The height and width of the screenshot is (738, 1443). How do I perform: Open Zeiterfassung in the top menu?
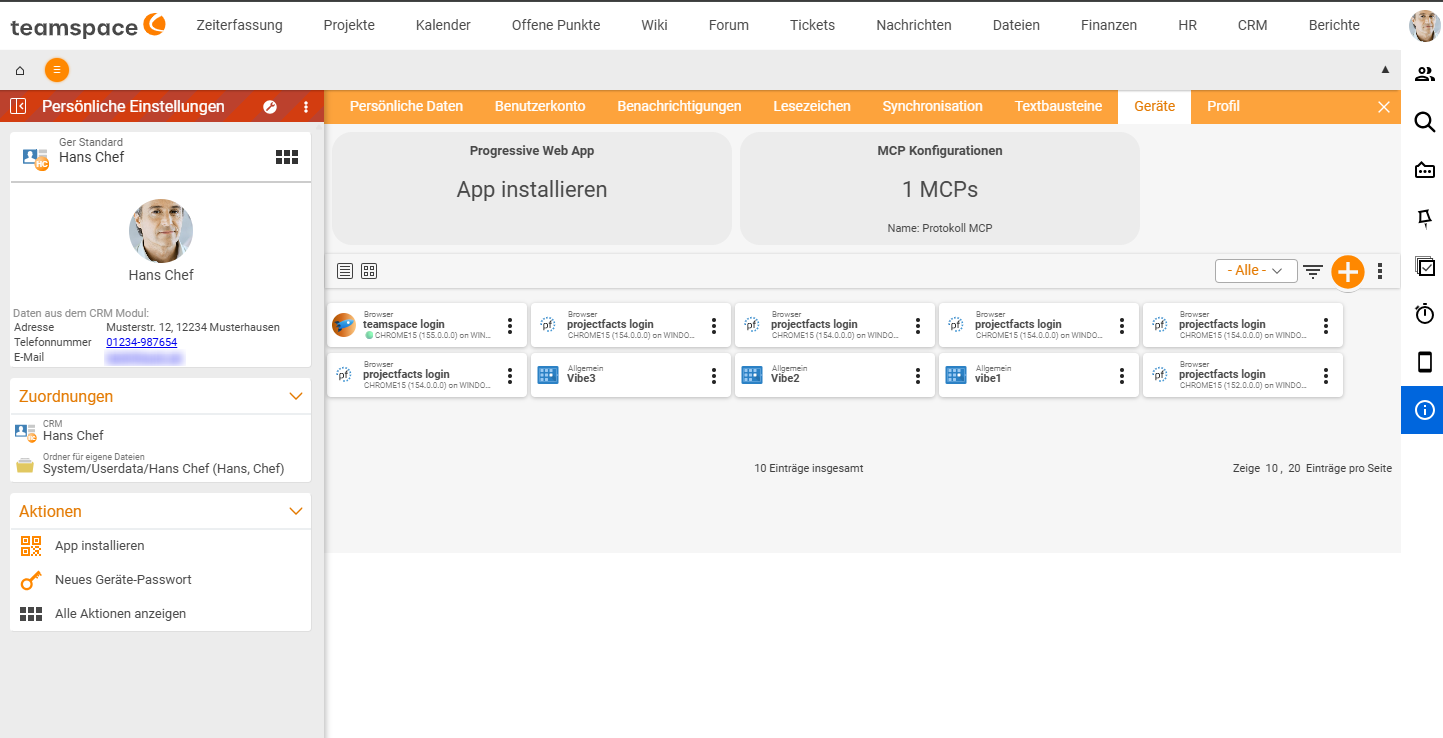tap(239, 25)
